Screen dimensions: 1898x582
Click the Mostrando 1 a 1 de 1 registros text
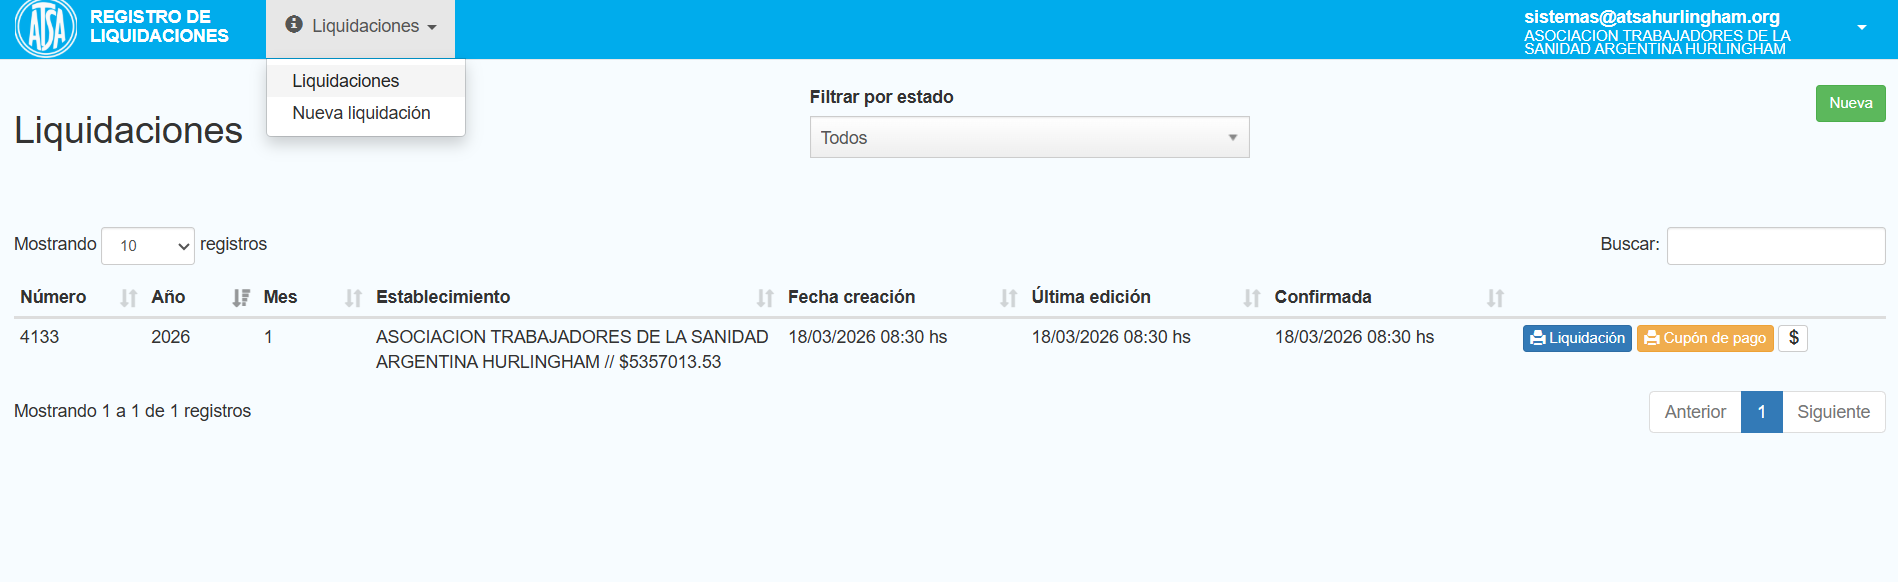(133, 411)
